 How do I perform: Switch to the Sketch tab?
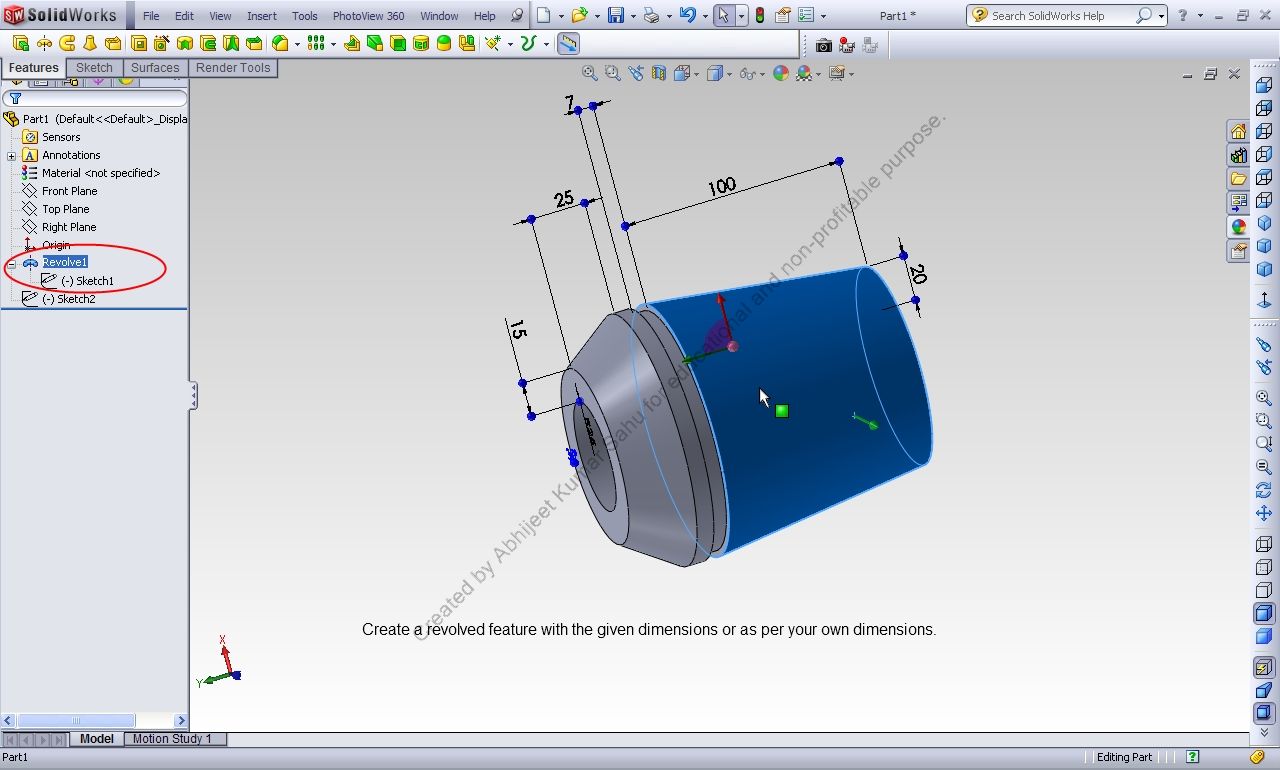(94, 68)
